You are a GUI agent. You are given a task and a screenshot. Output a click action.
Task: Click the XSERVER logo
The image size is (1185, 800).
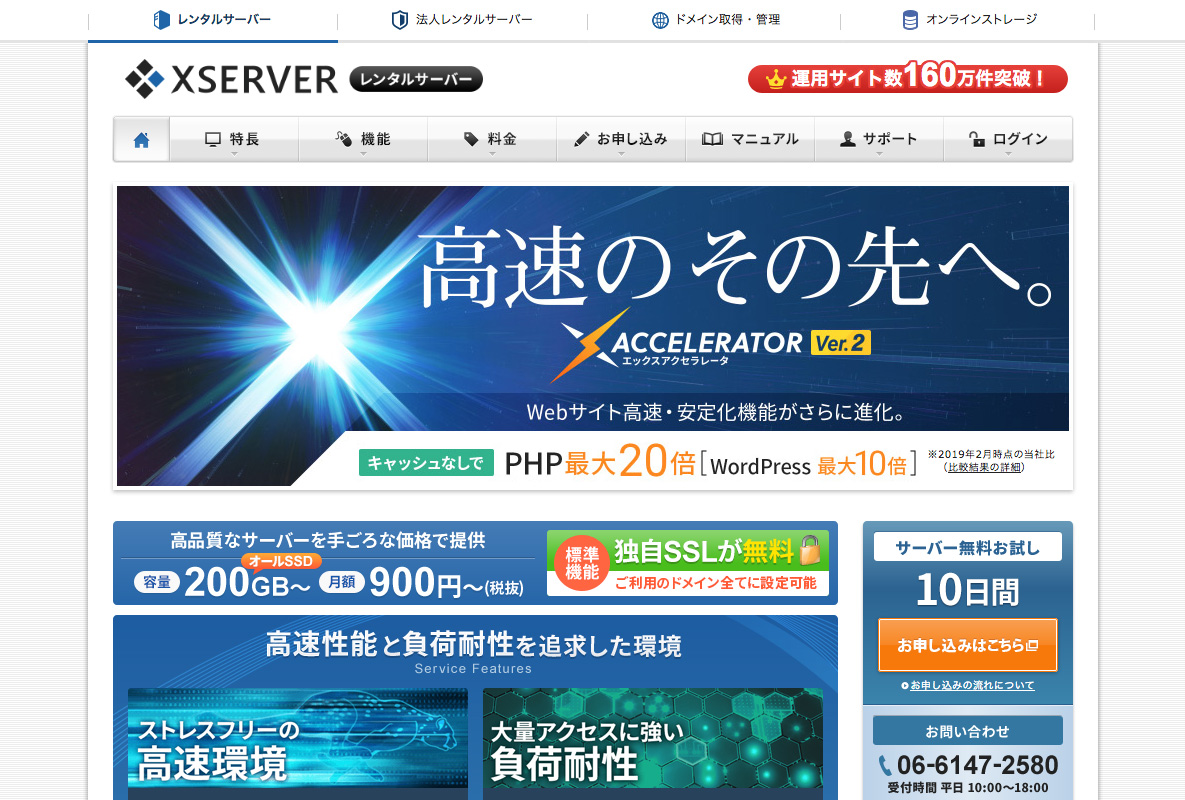click(231, 79)
